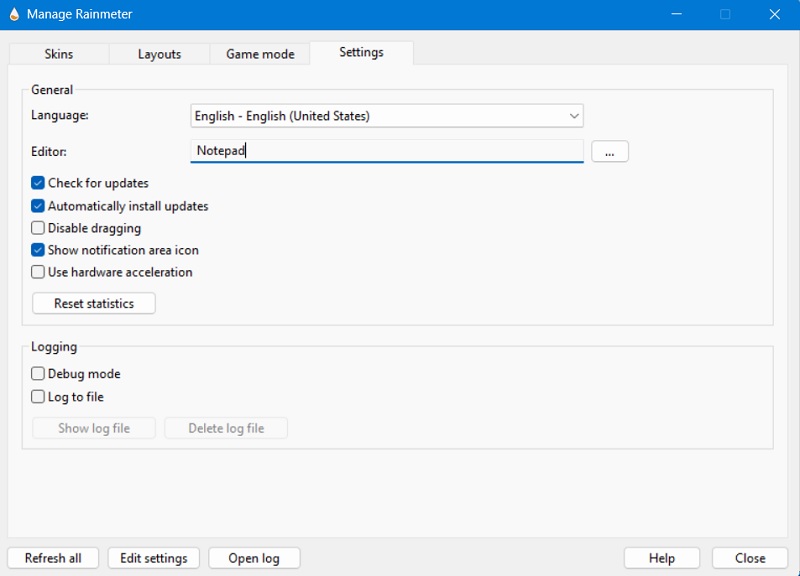Click the Reset statistics button
Image resolution: width=800 pixels, height=576 pixels.
(x=93, y=303)
